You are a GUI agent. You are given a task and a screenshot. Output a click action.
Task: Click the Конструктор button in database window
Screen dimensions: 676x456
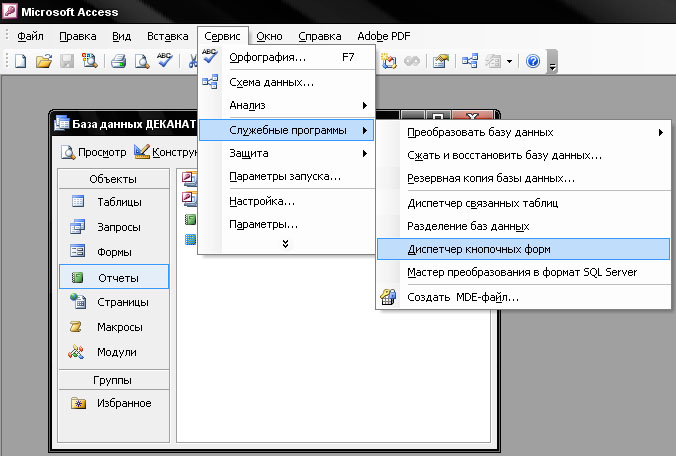tap(166, 152)
